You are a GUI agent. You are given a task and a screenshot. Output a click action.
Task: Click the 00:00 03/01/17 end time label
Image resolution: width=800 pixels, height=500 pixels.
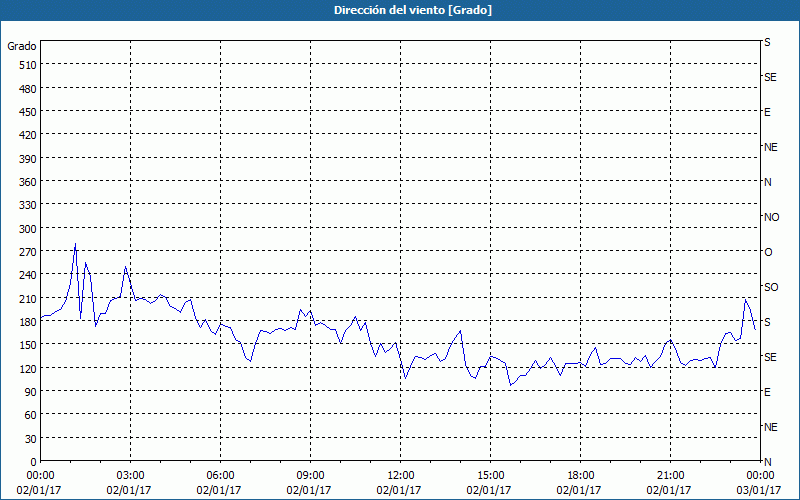759,483
